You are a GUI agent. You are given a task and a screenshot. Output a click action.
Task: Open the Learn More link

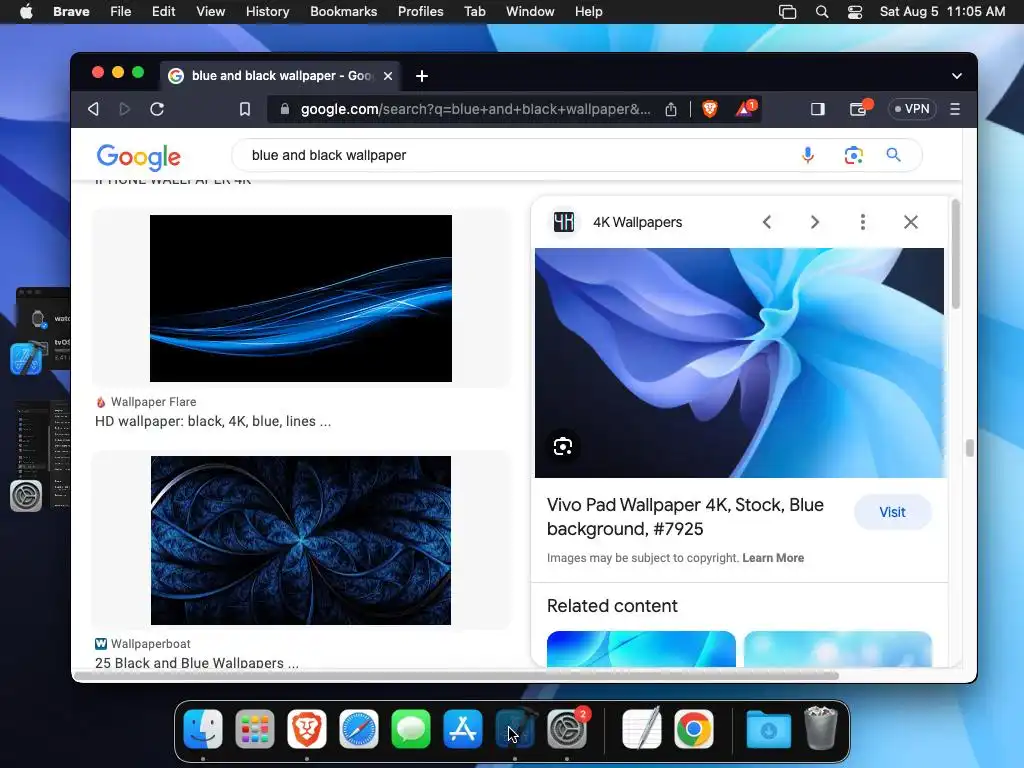pos(773,558)
